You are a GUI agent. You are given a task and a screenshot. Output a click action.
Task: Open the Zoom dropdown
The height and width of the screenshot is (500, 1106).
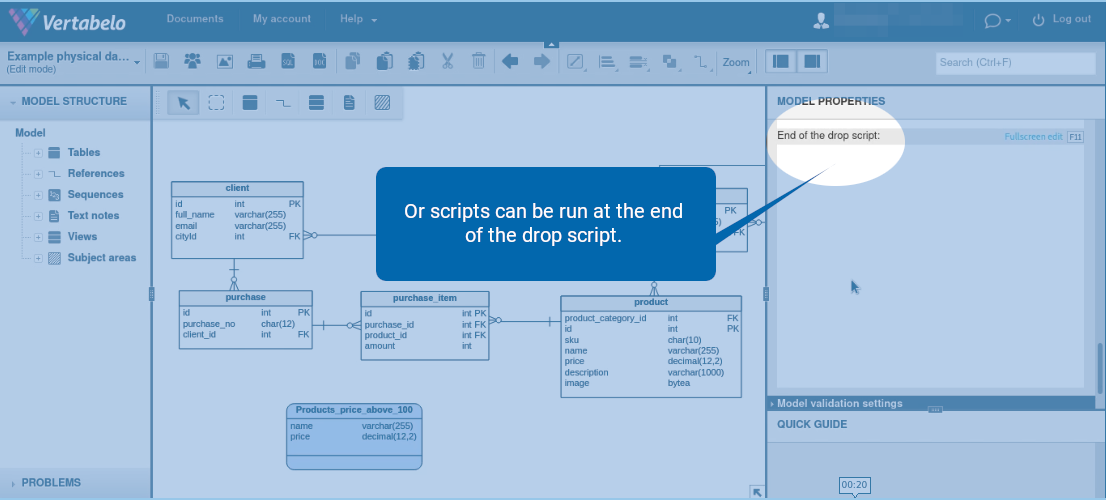[x=736, y=62]
